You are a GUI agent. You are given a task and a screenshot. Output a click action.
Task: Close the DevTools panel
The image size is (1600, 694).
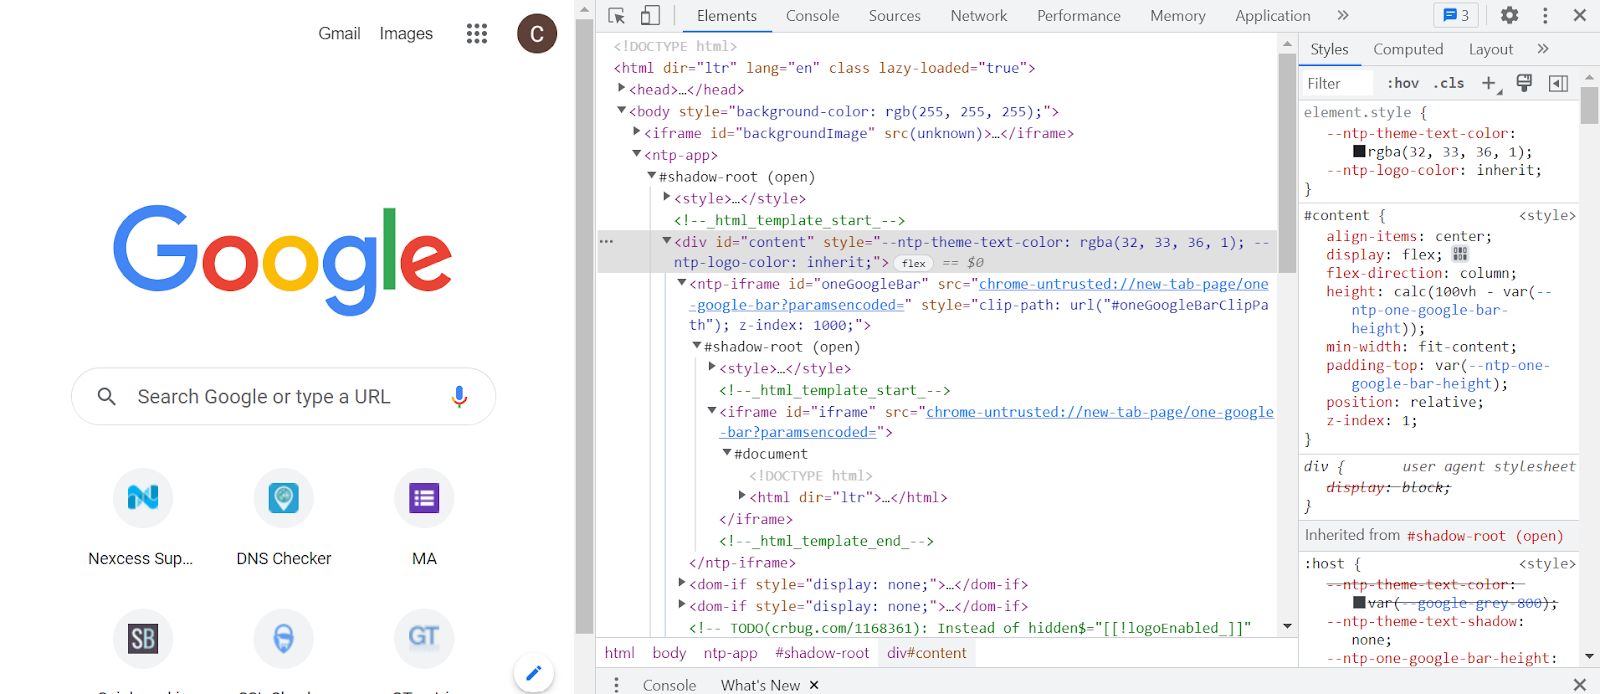tap(1580, 15)
